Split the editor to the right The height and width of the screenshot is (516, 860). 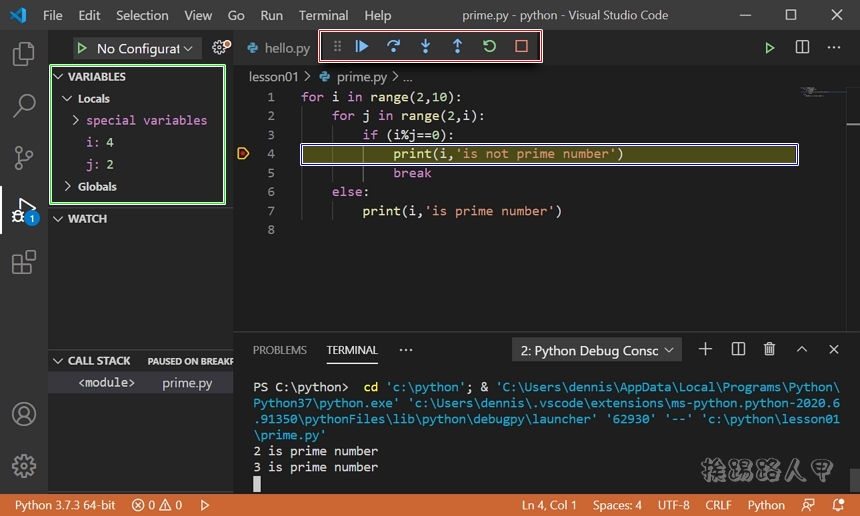tap(802, 48)
